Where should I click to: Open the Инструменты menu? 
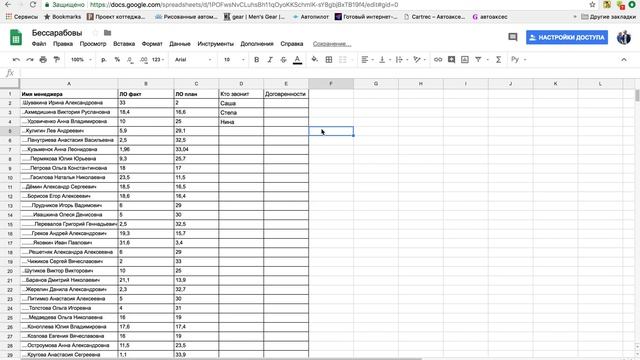pos(216,44)
